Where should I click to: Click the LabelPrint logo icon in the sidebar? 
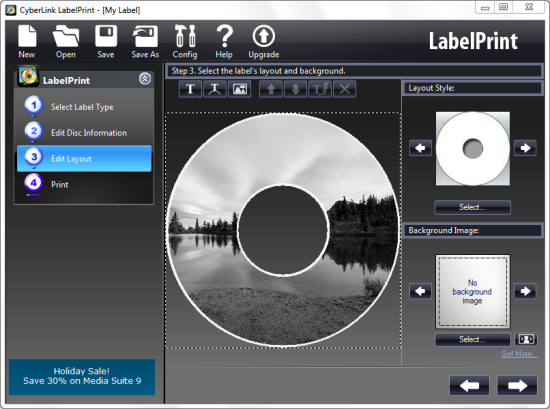(x=28, y=76)
